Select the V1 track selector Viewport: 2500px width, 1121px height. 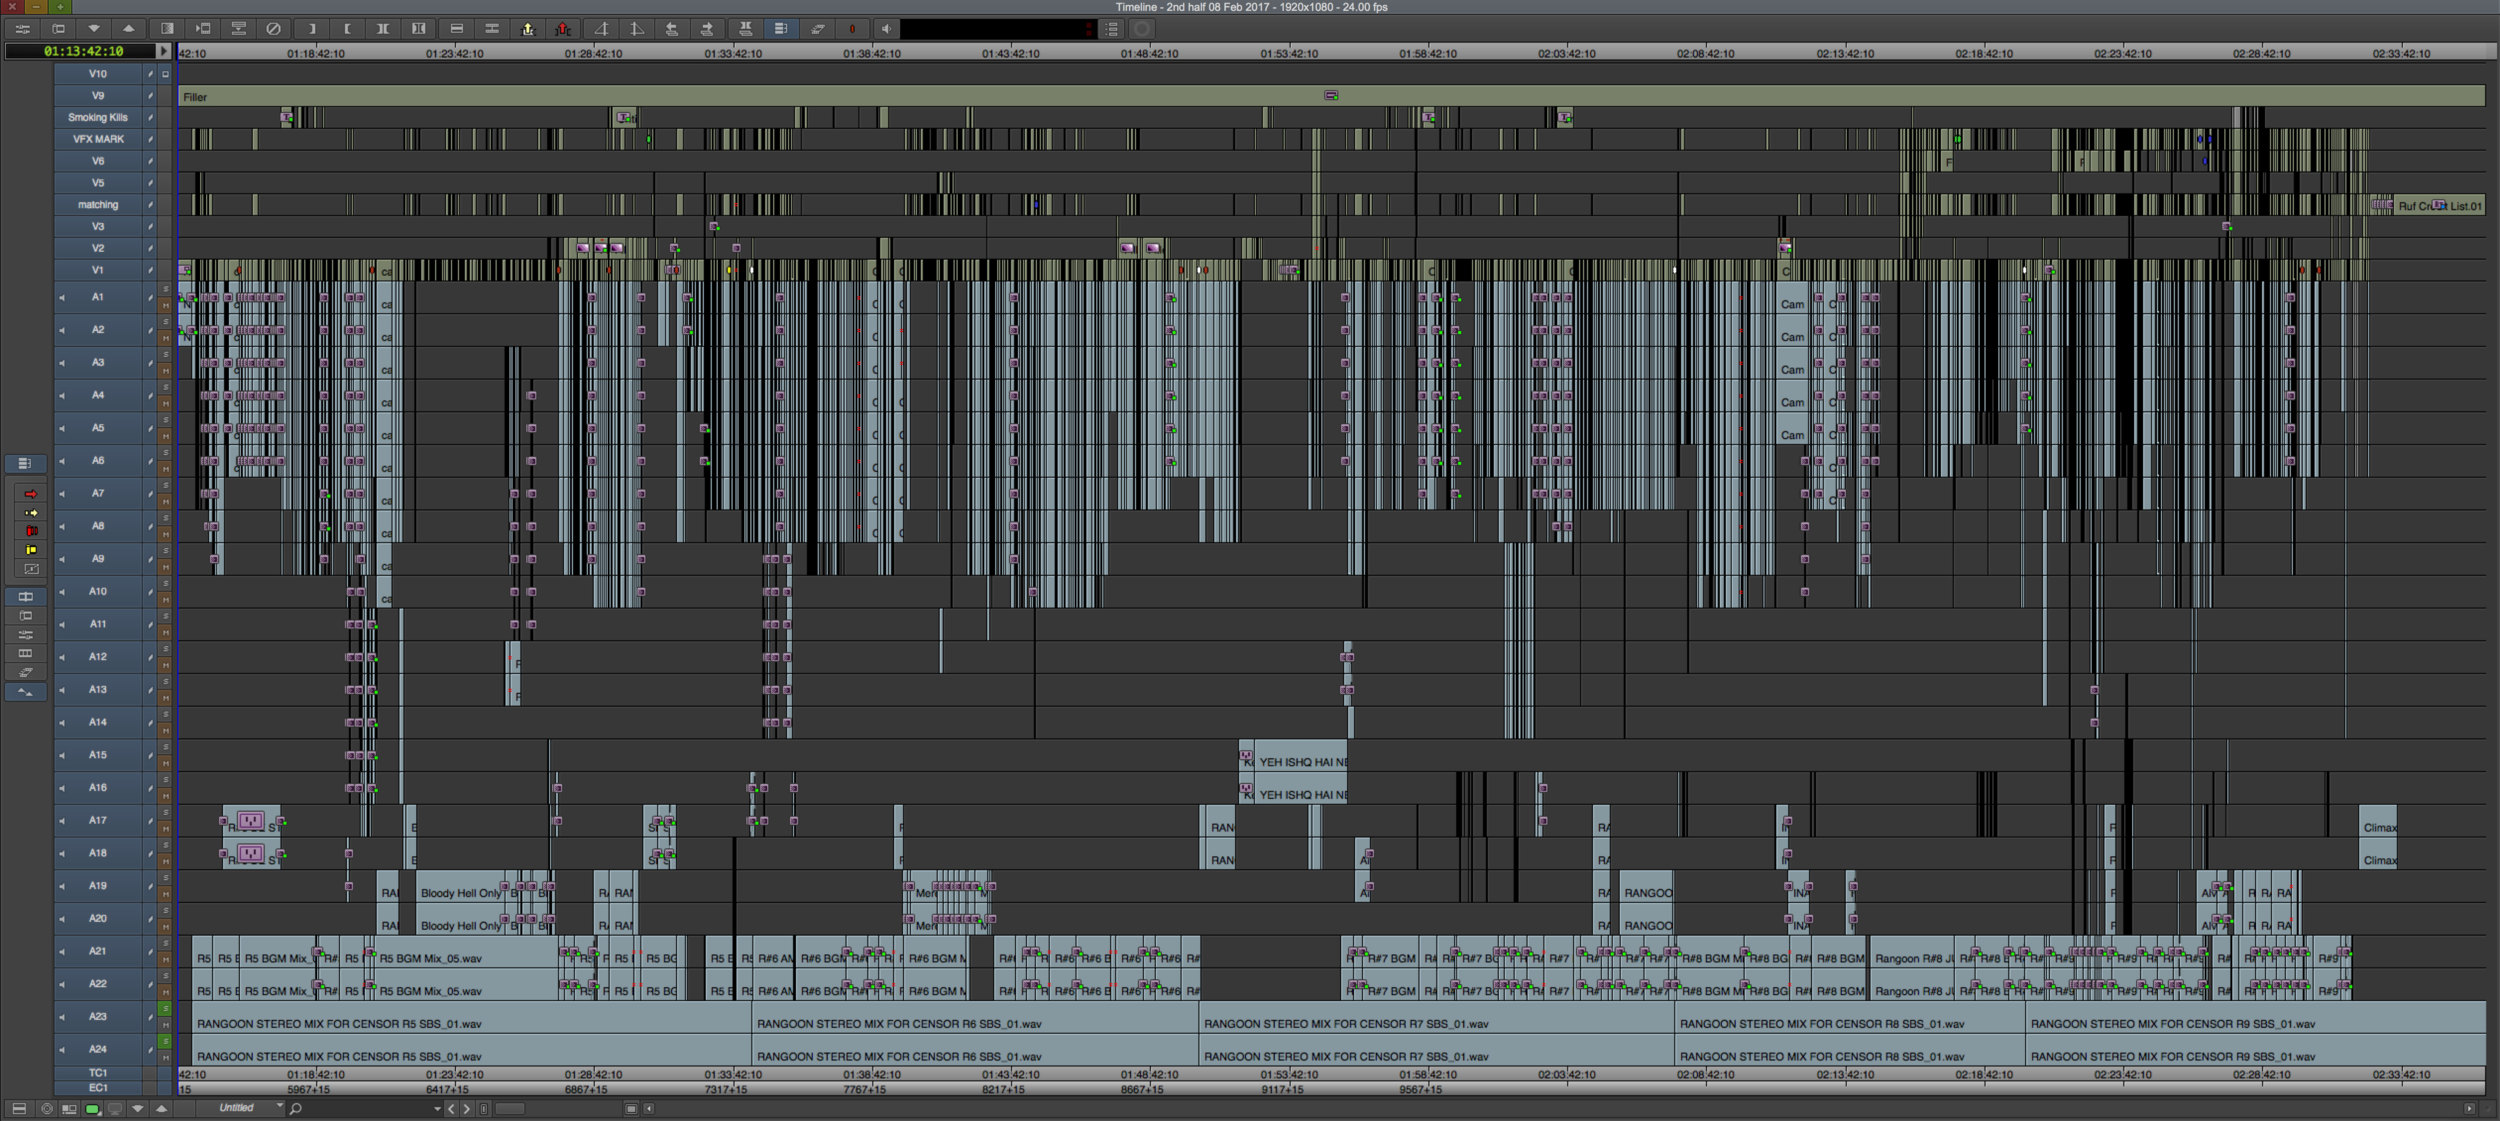tap(98, 270)
